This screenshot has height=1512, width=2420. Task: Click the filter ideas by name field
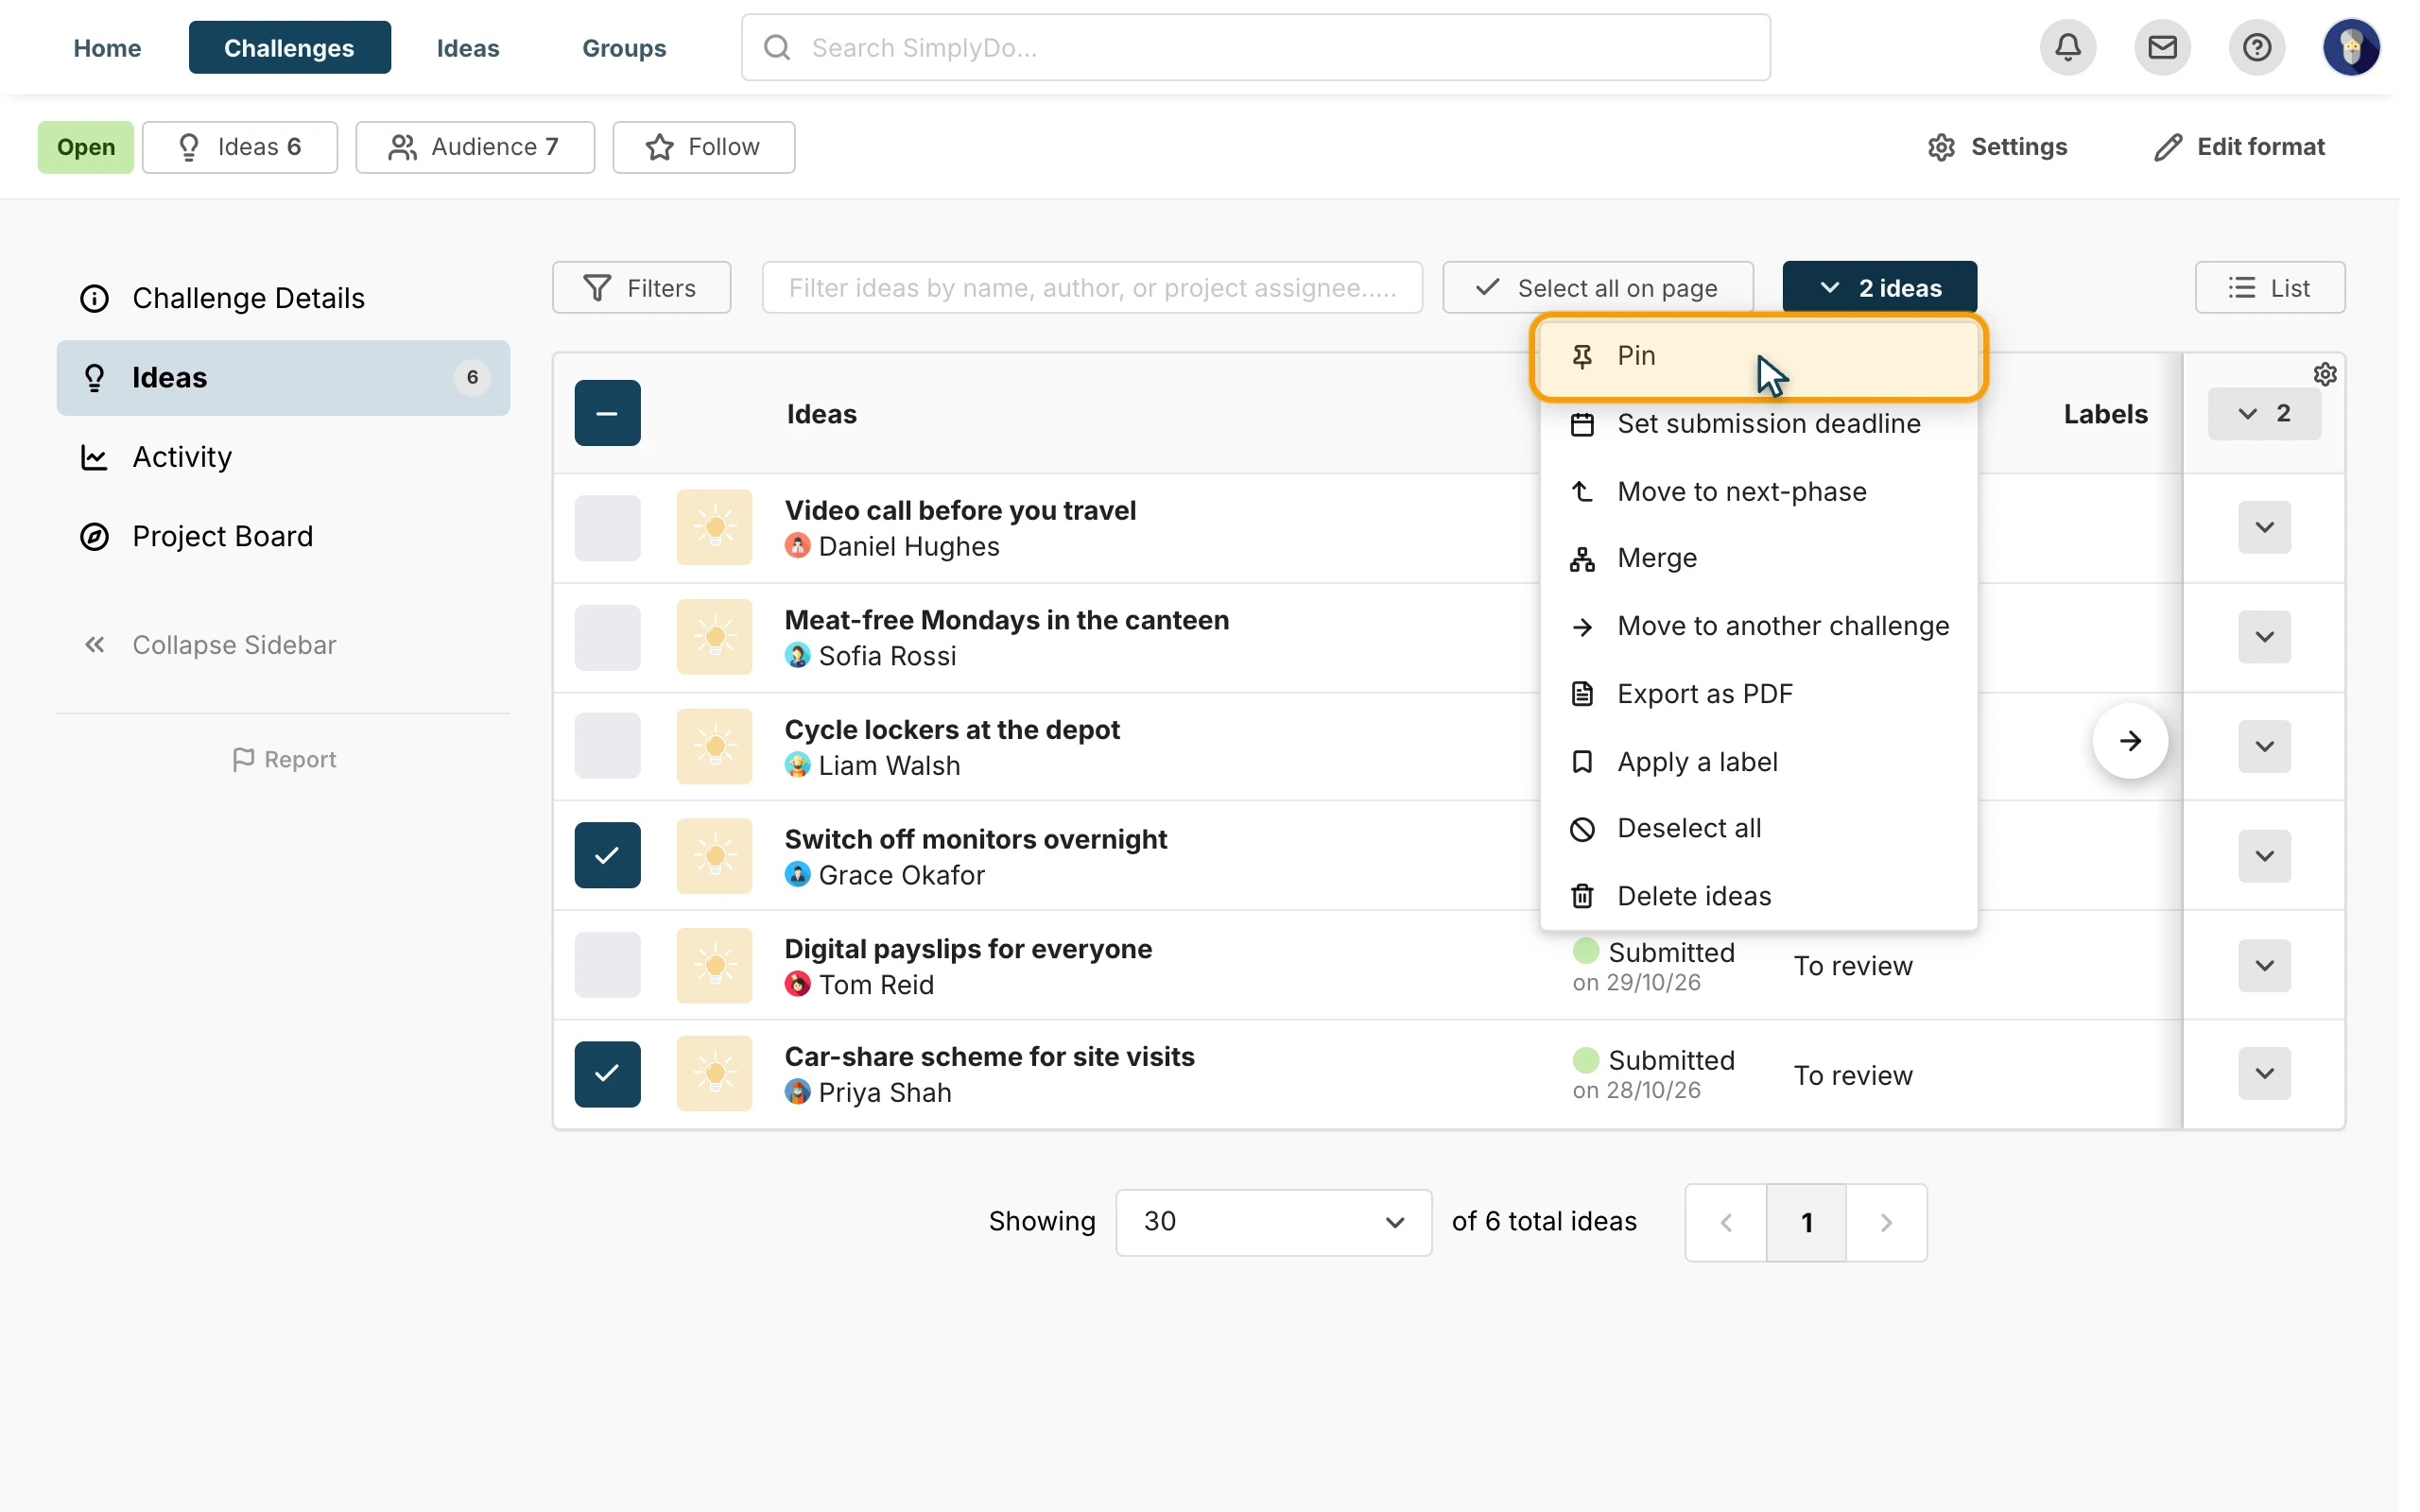coord(1092,288)
